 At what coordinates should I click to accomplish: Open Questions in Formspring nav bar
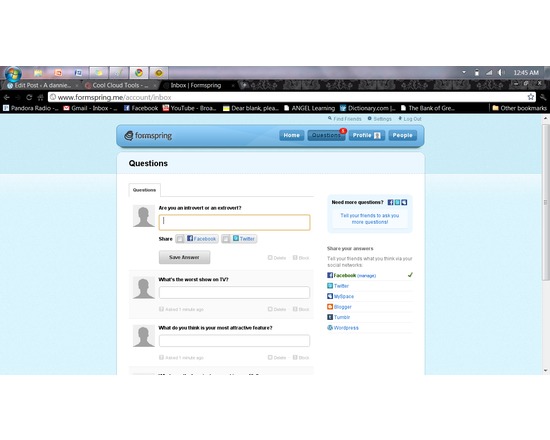[326, 135]
